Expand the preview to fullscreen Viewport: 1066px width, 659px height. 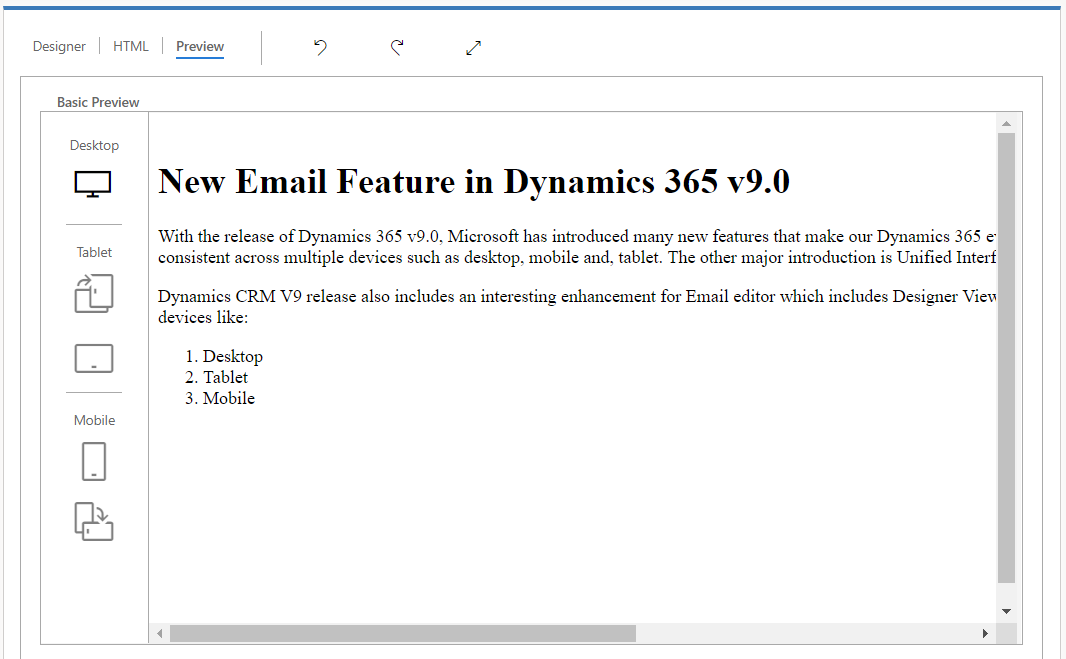(473, 47)
